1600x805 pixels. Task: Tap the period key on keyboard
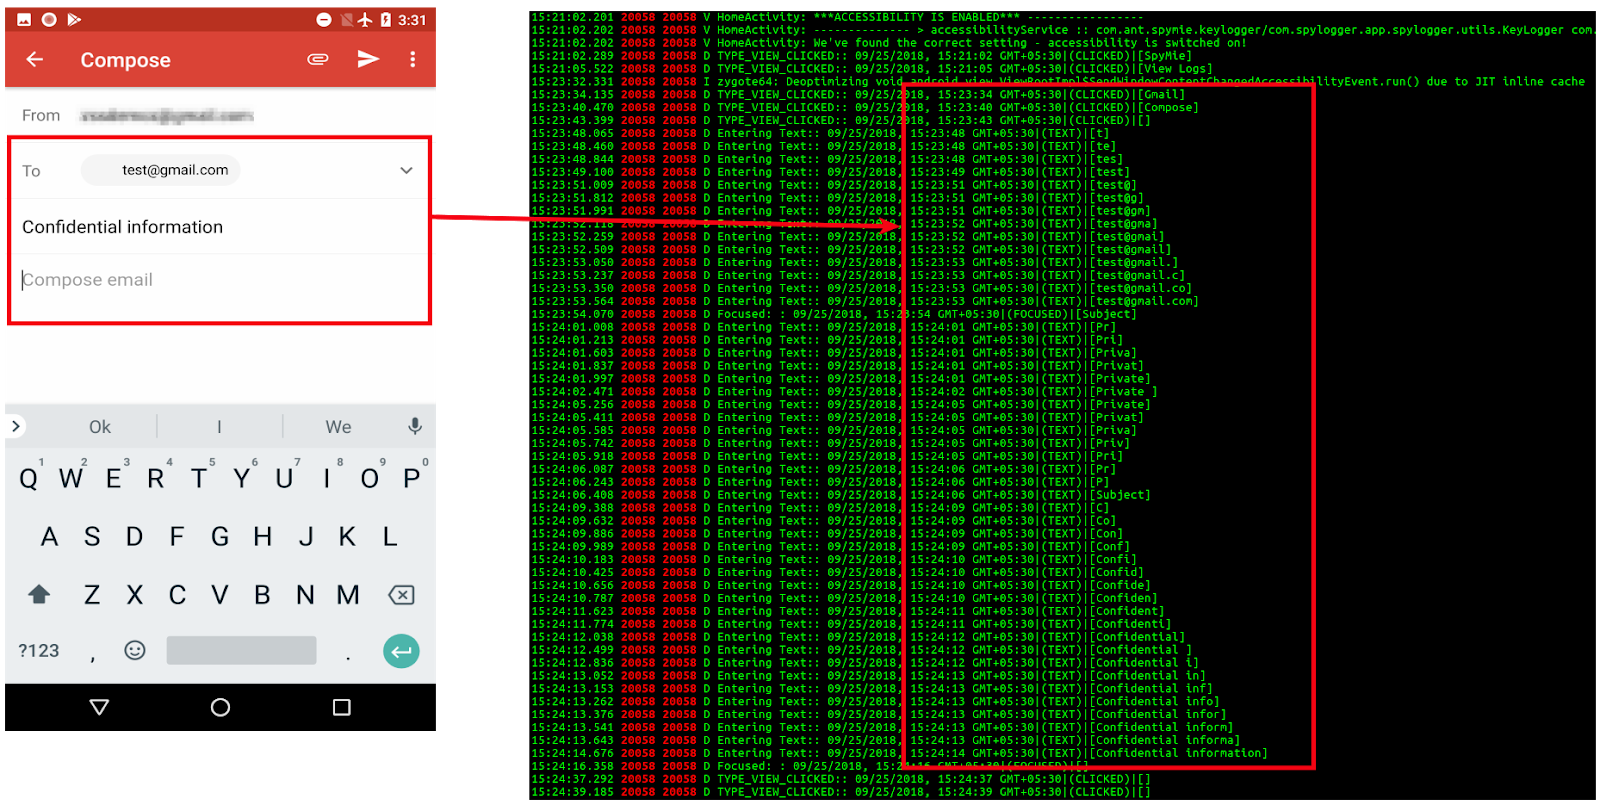click(x=348, y=656)
